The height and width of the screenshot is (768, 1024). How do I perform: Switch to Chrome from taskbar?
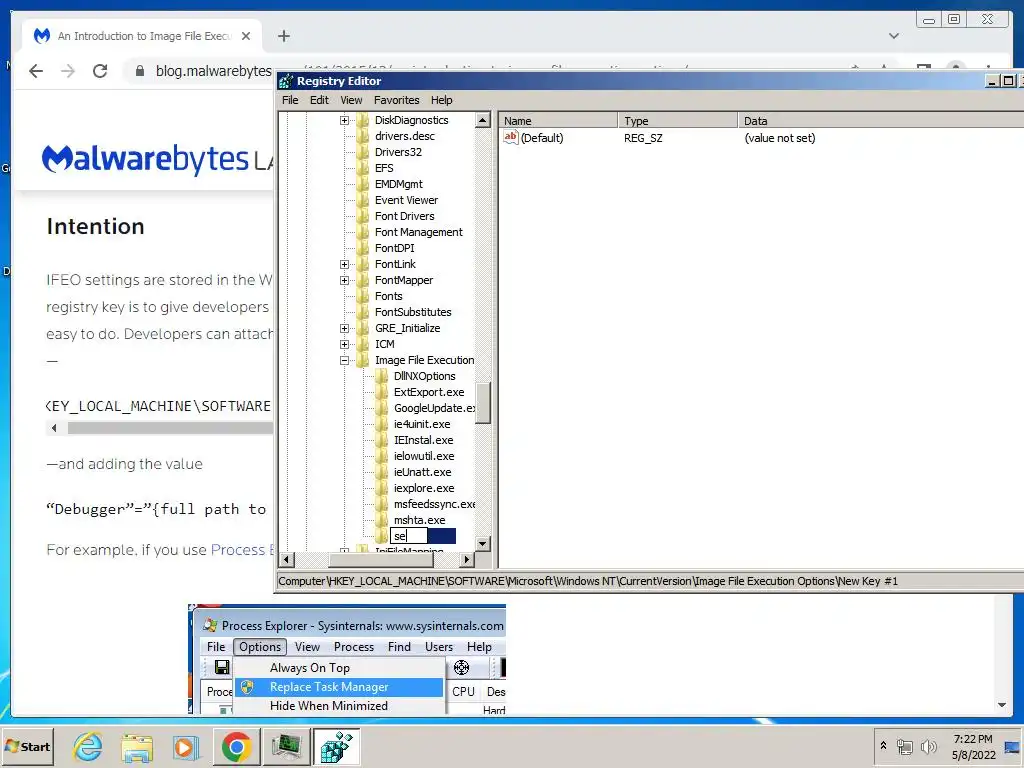pos(236,747)
